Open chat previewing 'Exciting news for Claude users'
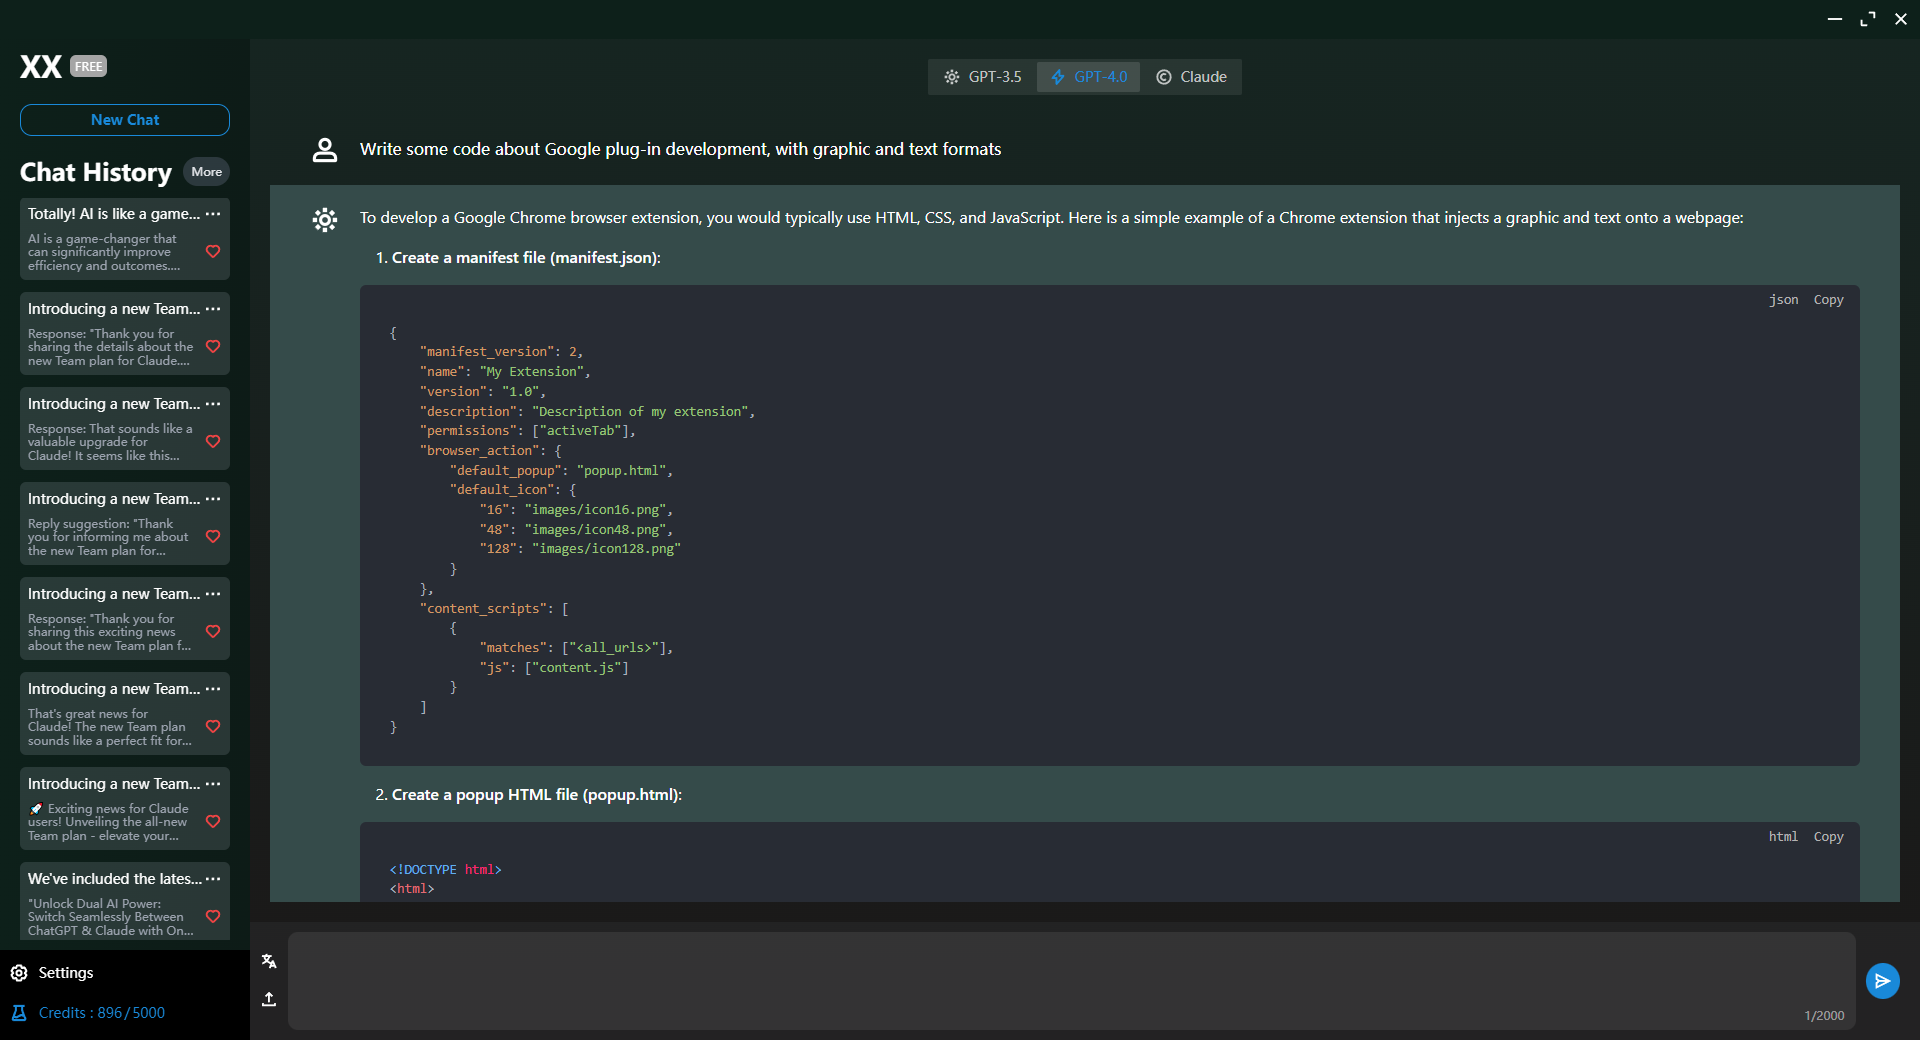This screenshot has height=1040, width=1920. tap(125, 809)
